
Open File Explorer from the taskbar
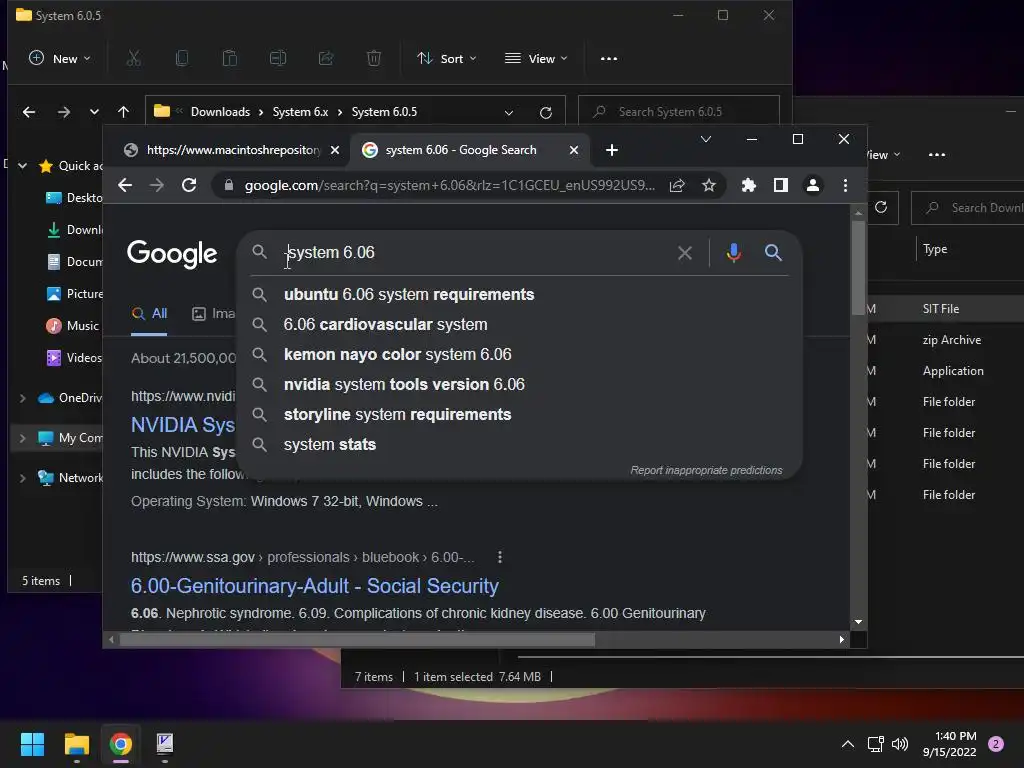[76, 744]
